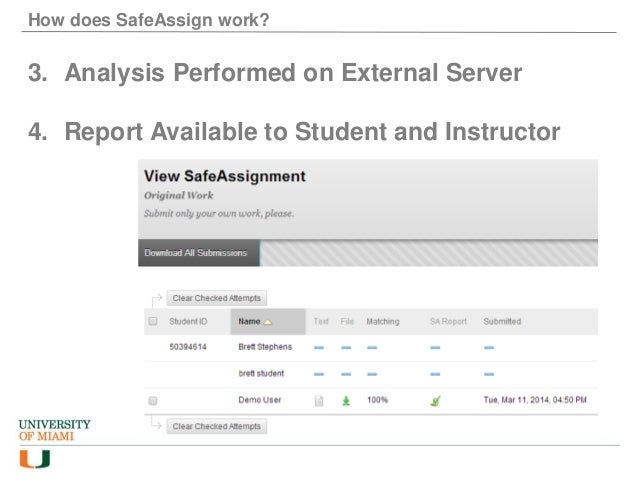Download Demo User's file via green arrow
Viewport: 638px width, 479px height.
click(x=346, y=401)
